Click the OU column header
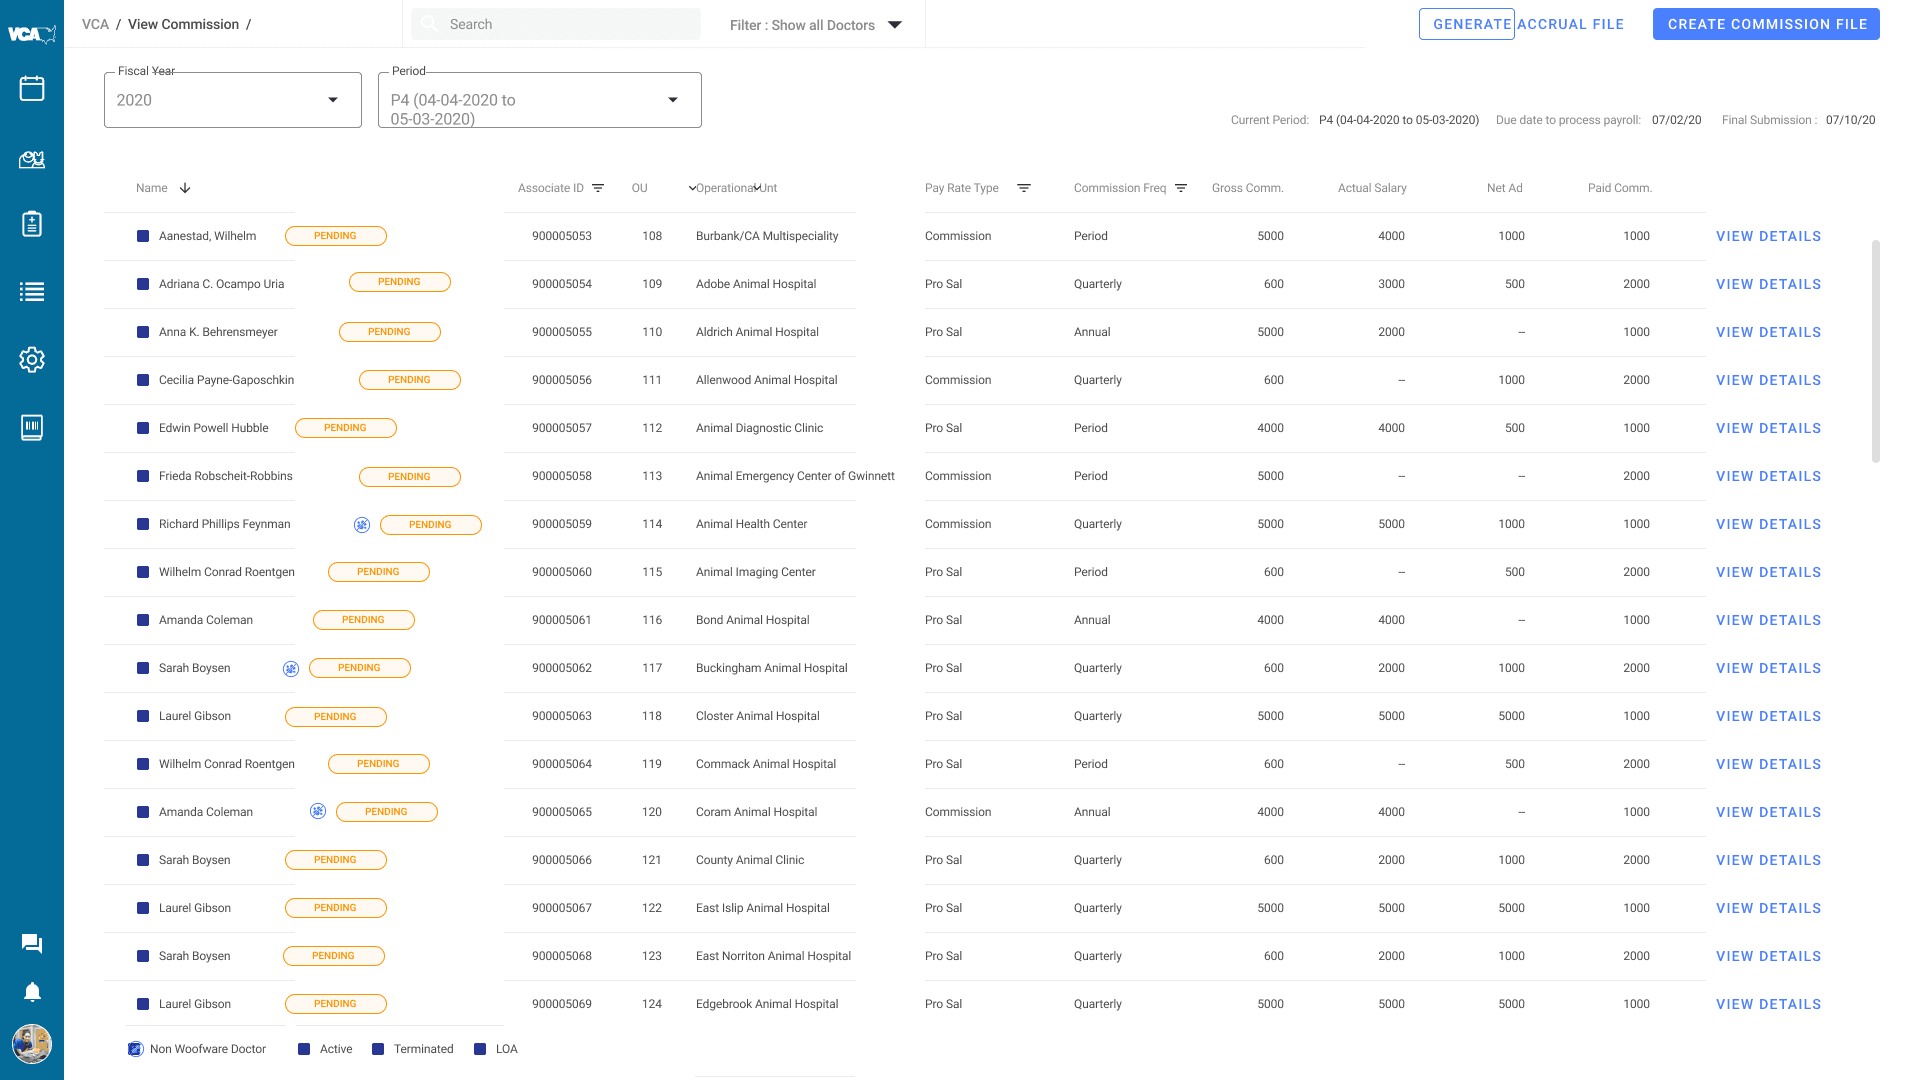This screenshot has height=1080, width=1920. click(x=640, y=188)
